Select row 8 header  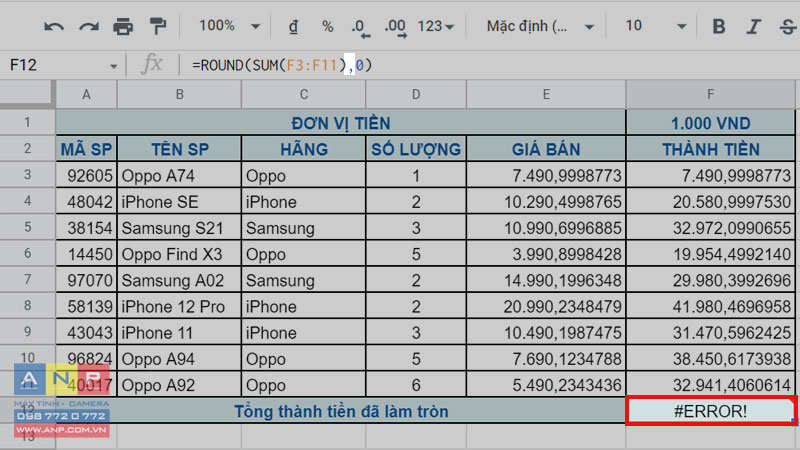coord(28,306)
